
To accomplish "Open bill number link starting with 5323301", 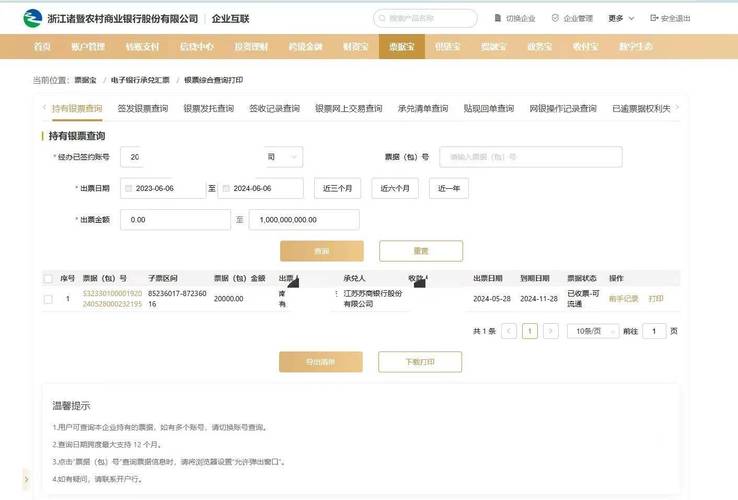I will click(112, 298).
